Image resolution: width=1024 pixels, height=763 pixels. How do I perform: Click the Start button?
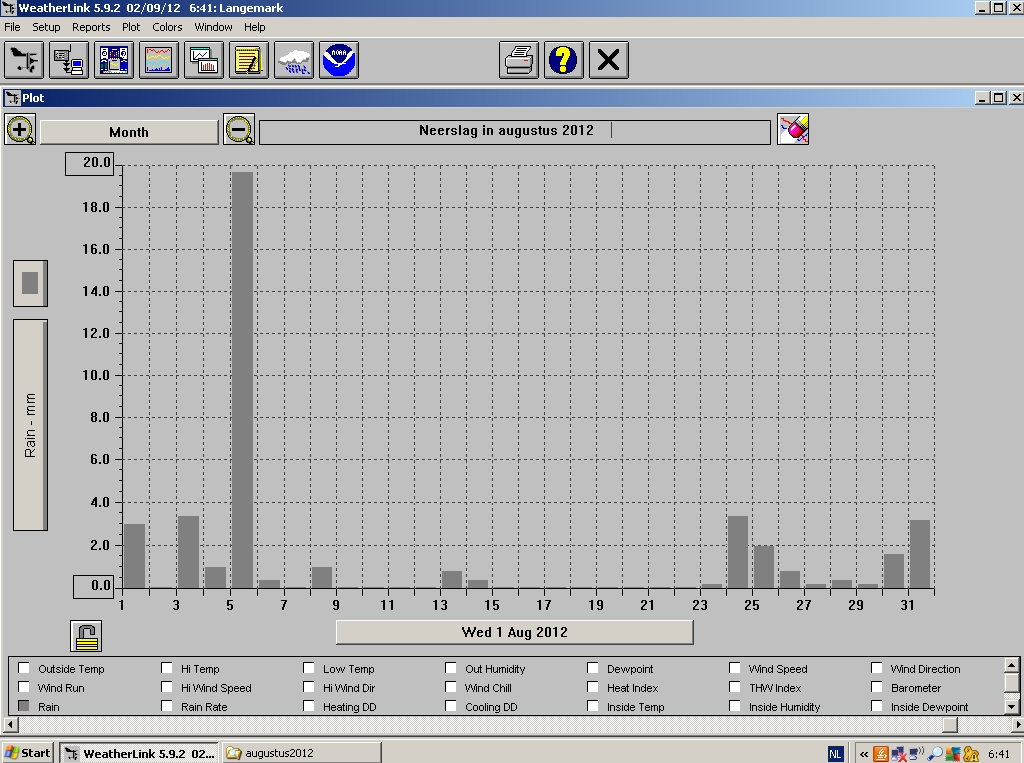(28, 753)
